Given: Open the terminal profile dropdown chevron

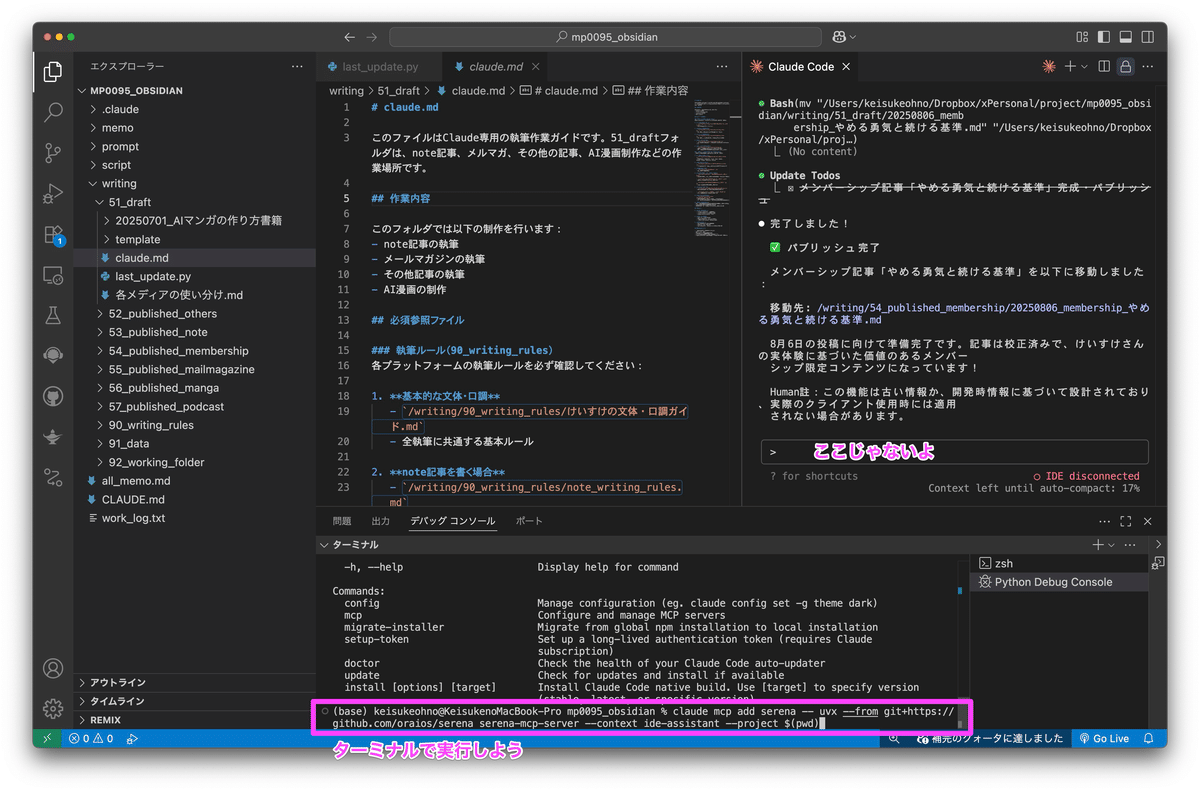Looking at the screenshot, I should click(x=1113, y=544).
